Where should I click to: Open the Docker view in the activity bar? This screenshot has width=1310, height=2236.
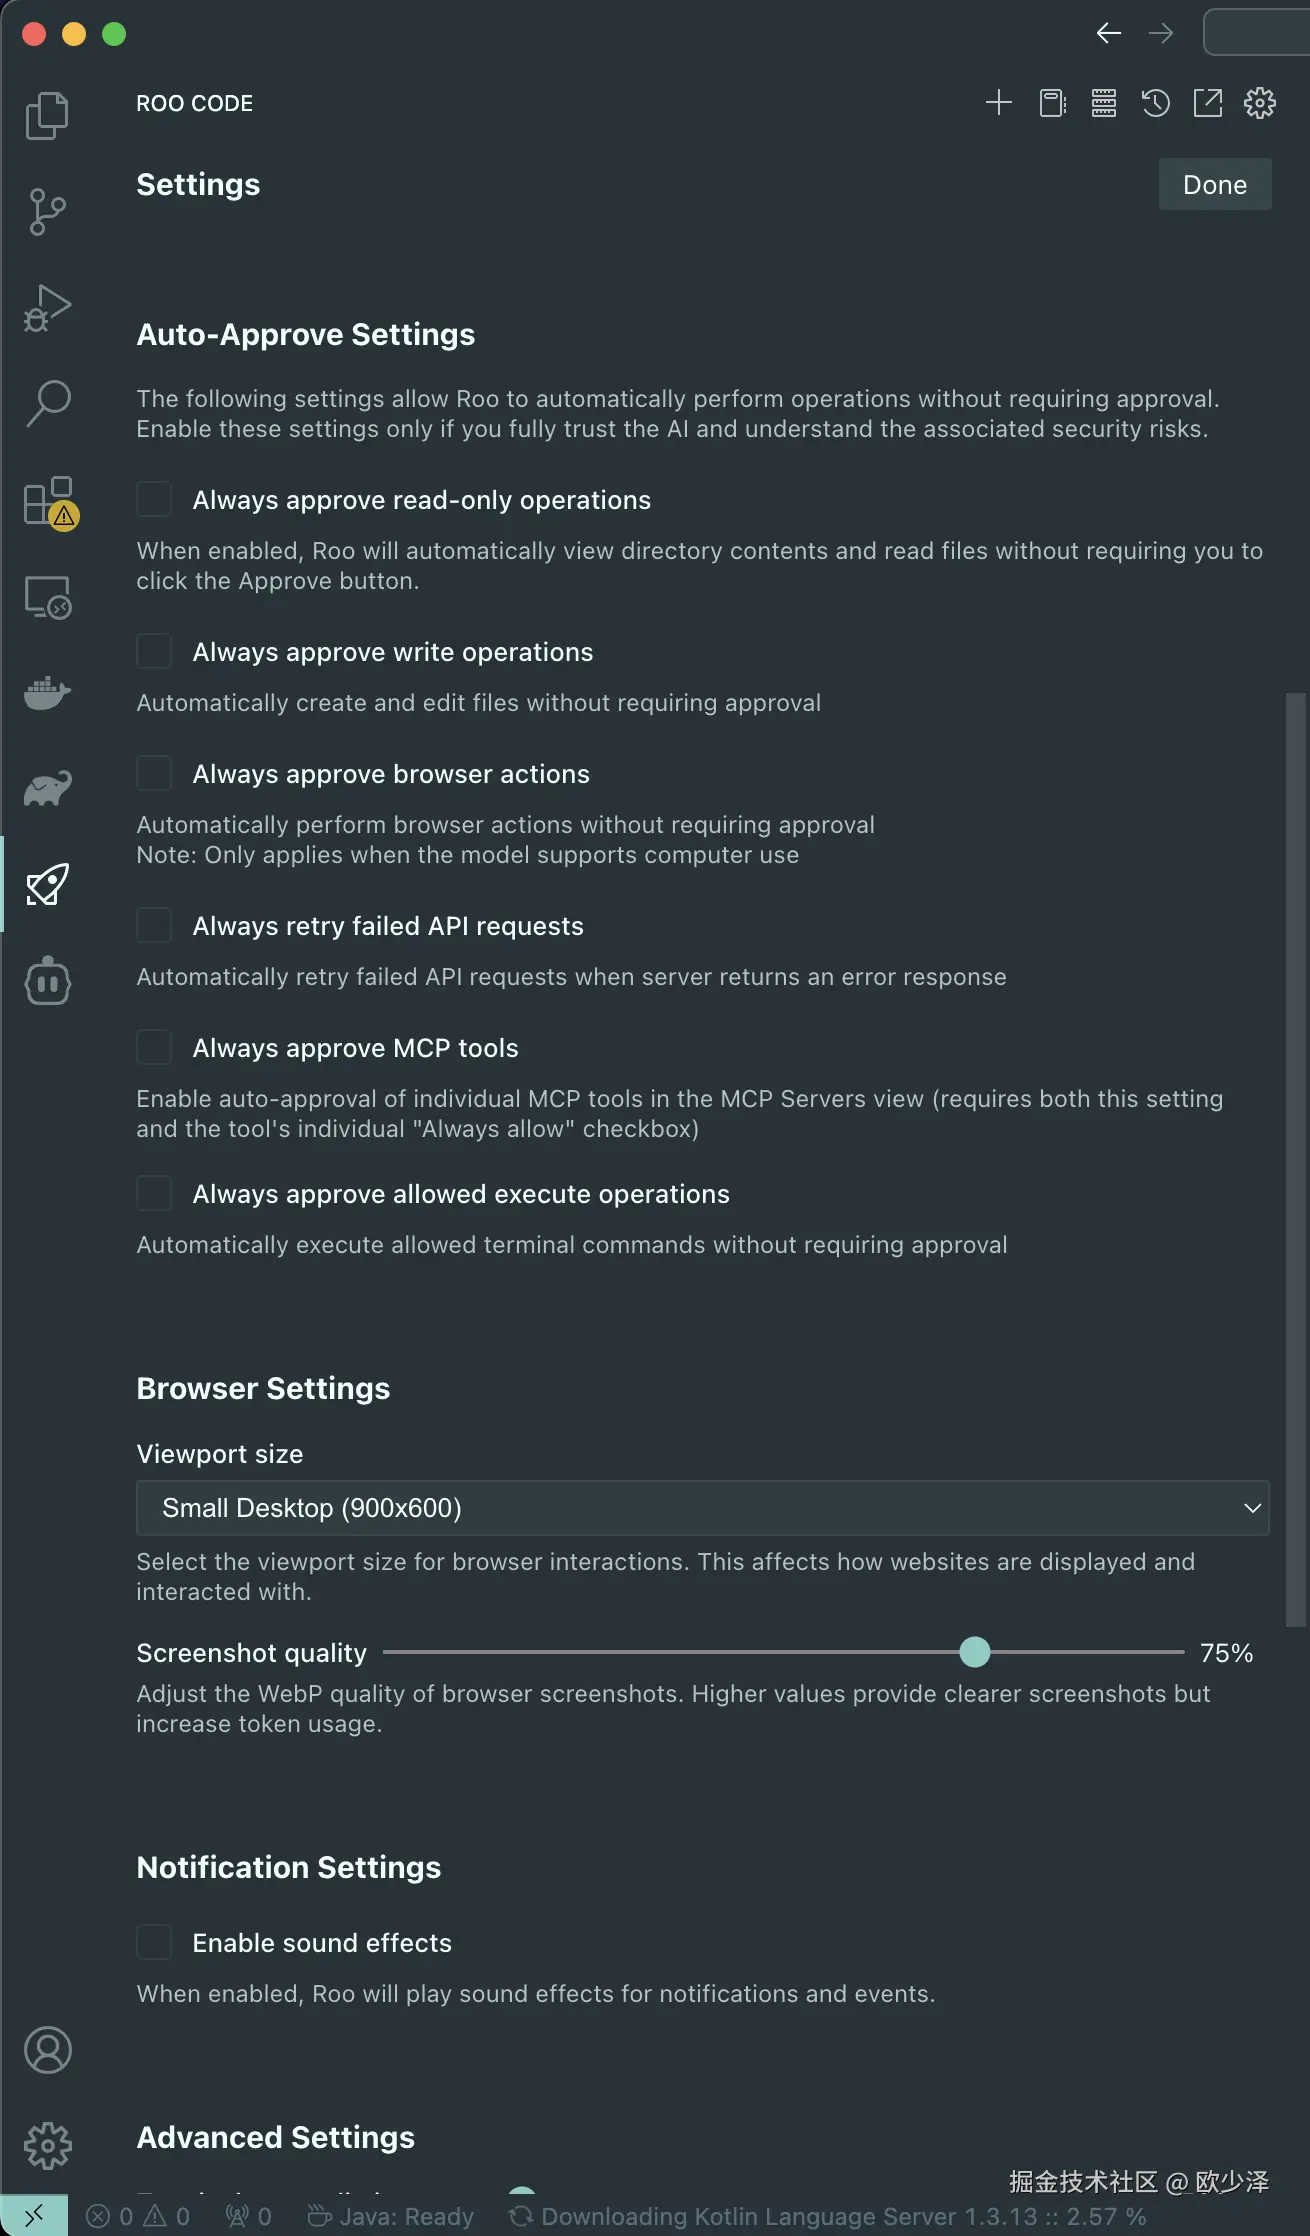click(47, 692)
